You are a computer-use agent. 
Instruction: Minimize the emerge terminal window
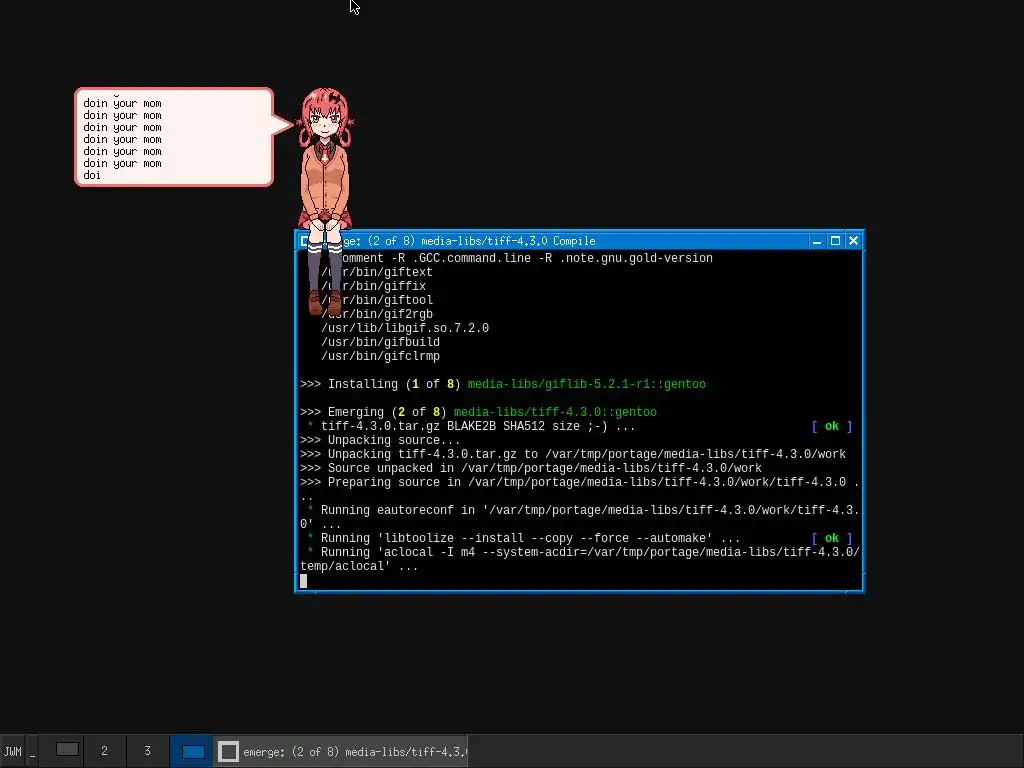tap(817, 241)
